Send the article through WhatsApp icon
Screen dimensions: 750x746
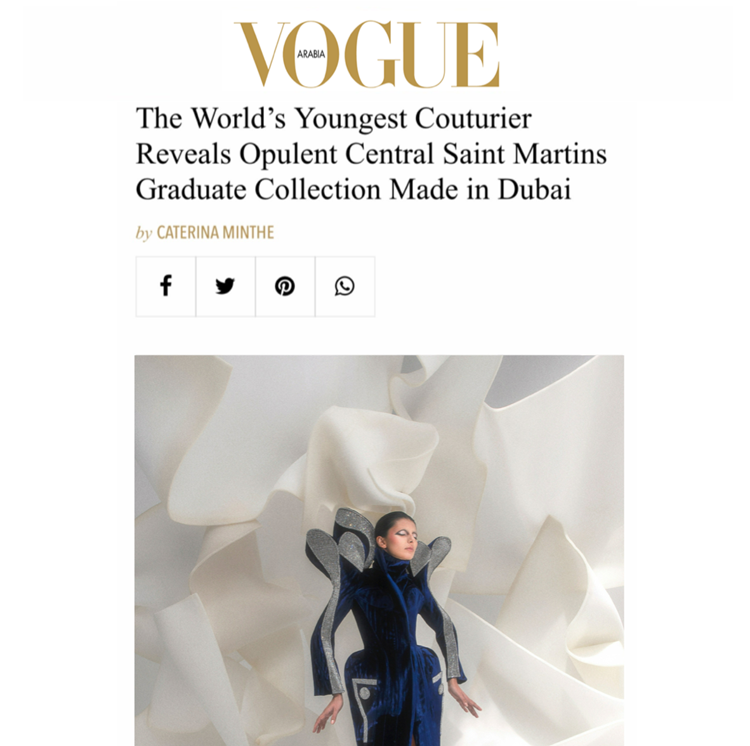pos(345,286)
